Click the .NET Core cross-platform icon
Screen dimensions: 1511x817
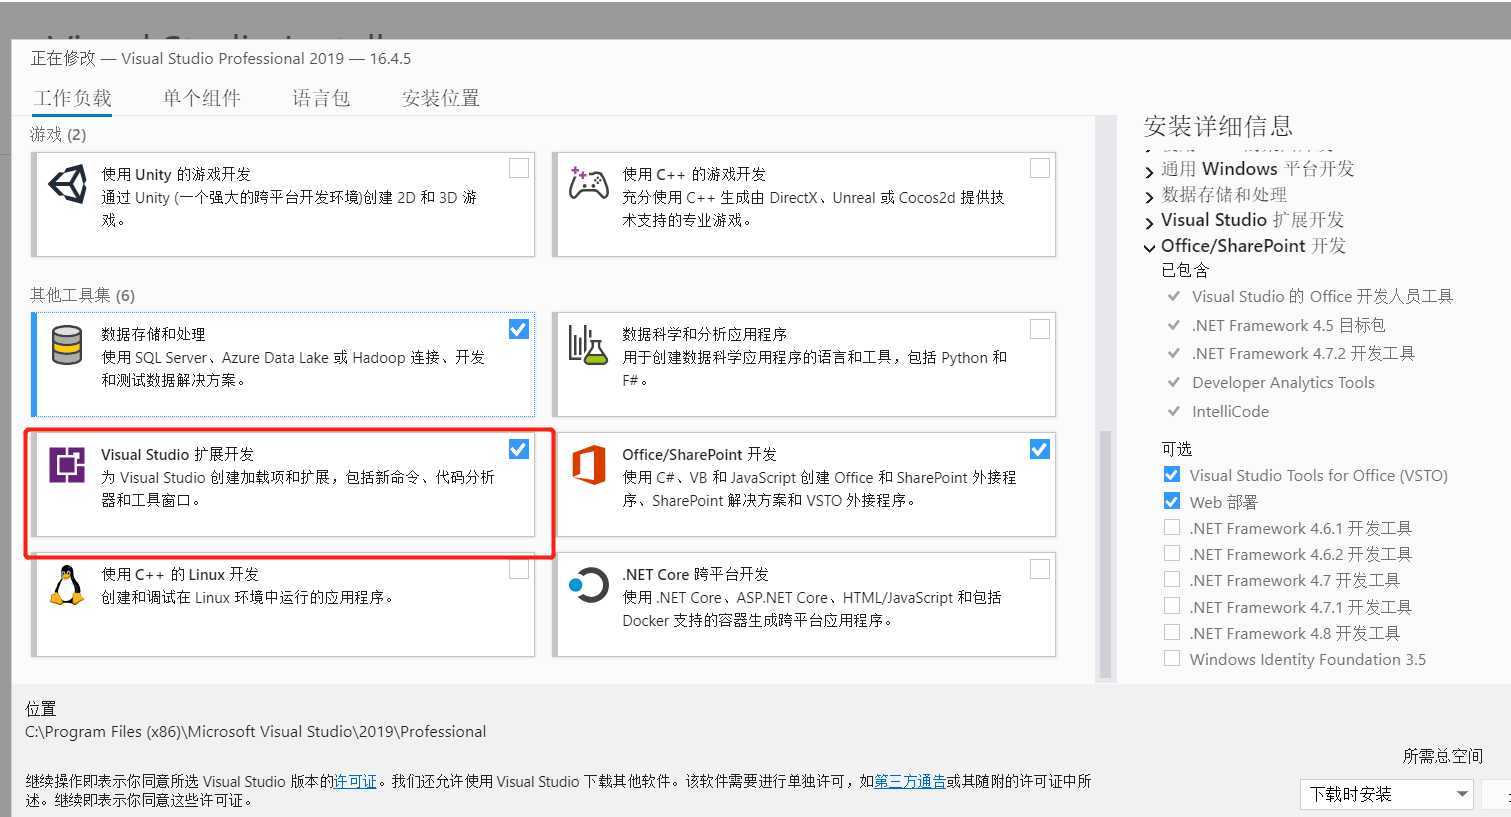coord(588,585)
